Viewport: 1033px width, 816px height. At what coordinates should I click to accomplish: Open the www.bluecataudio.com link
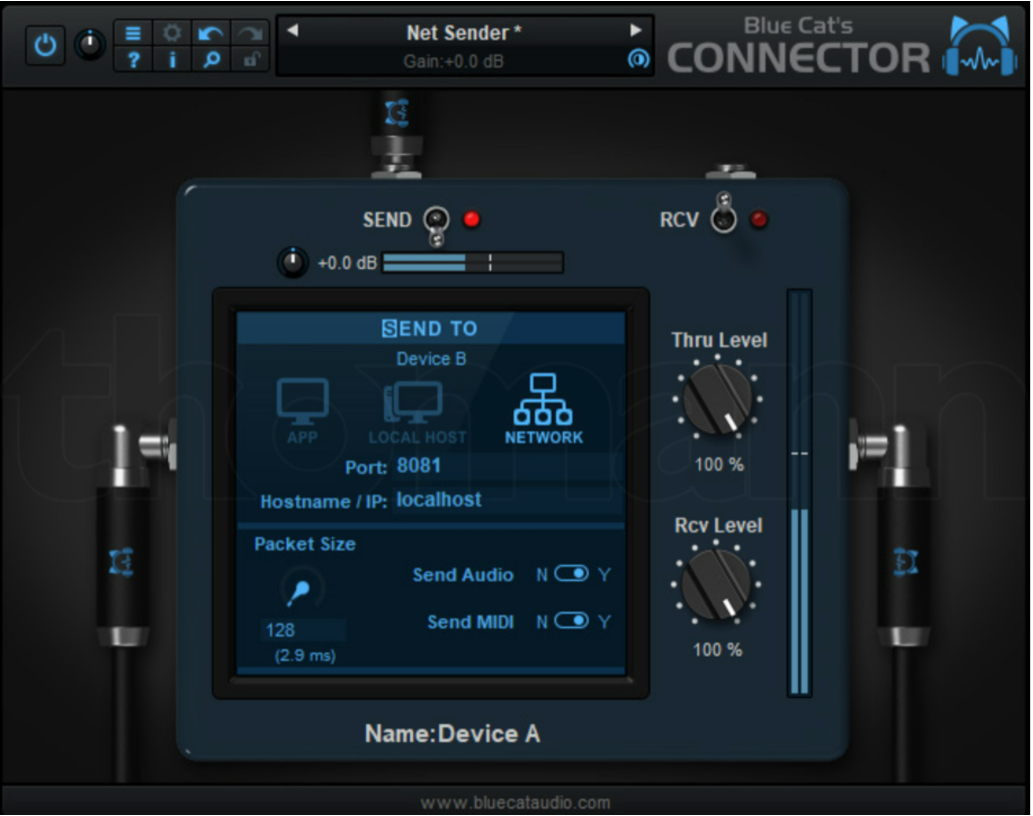pos(515,803)
